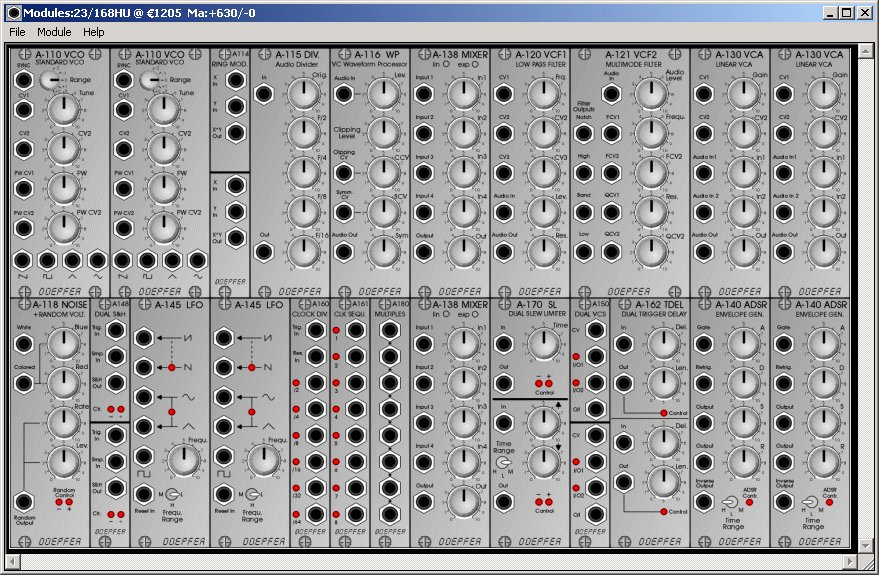Select lin mode on the bottom-row A-138 MIXER
Image resolution: width=879 pixels, height=575 pixels.
tap(446, 314)
